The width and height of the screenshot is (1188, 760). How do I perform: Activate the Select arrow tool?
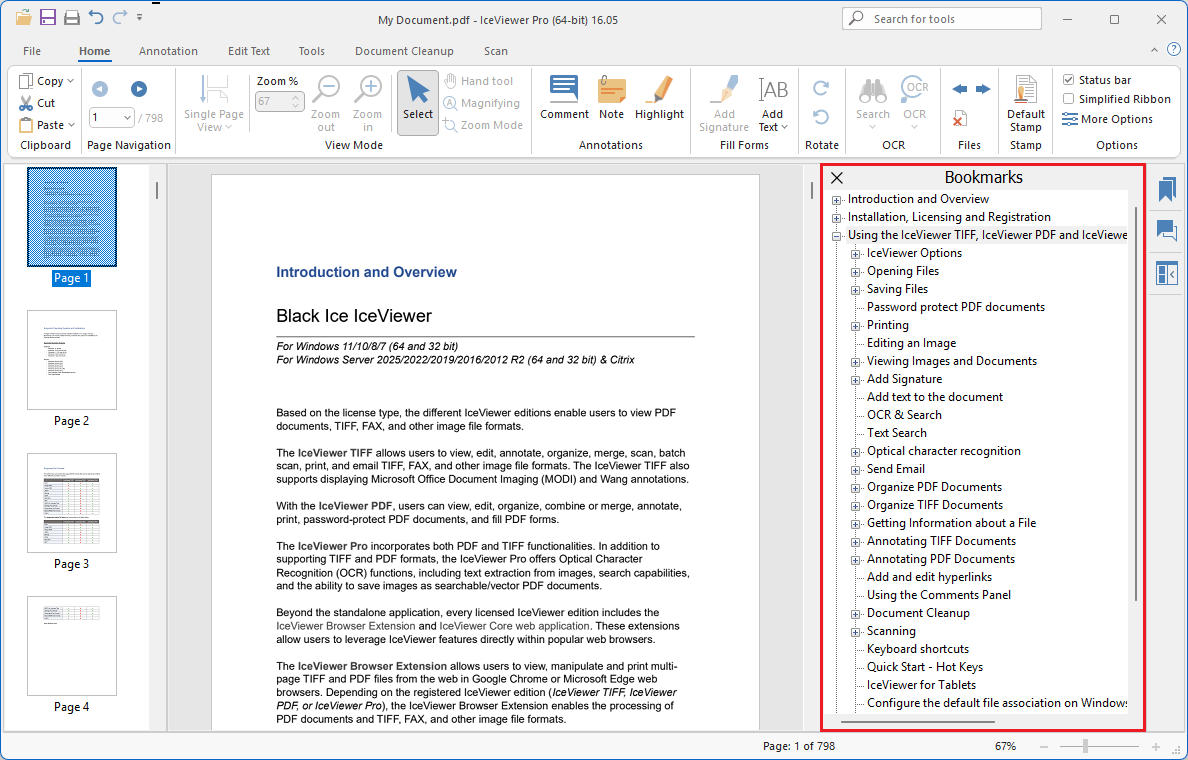click(417, 103)
